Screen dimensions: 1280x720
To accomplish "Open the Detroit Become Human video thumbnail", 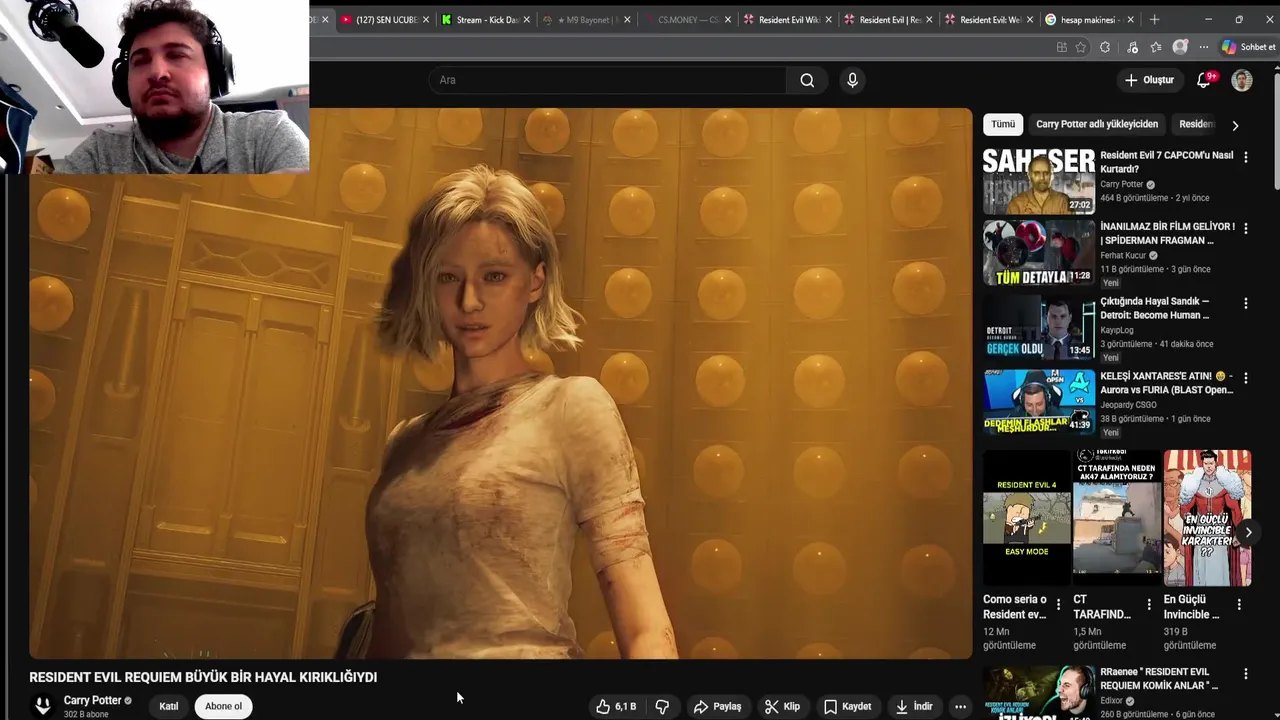I will click(x=1038, y=327).
